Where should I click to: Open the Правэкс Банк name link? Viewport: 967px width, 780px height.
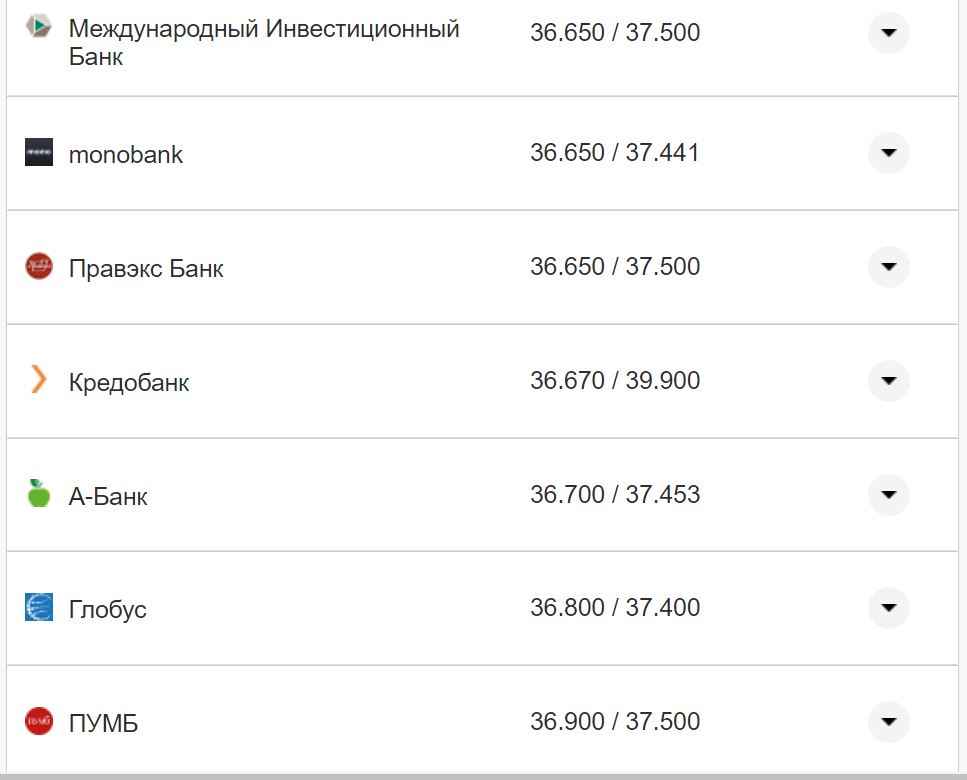(x=146, y=267)
